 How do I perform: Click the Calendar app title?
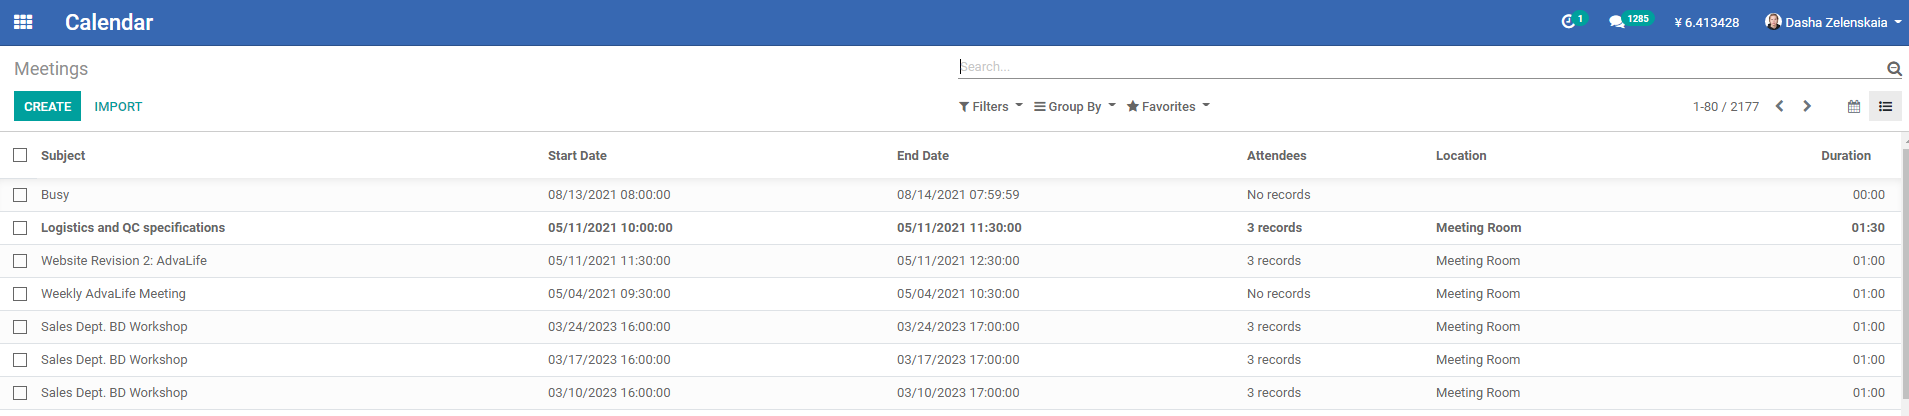[109, 22]
